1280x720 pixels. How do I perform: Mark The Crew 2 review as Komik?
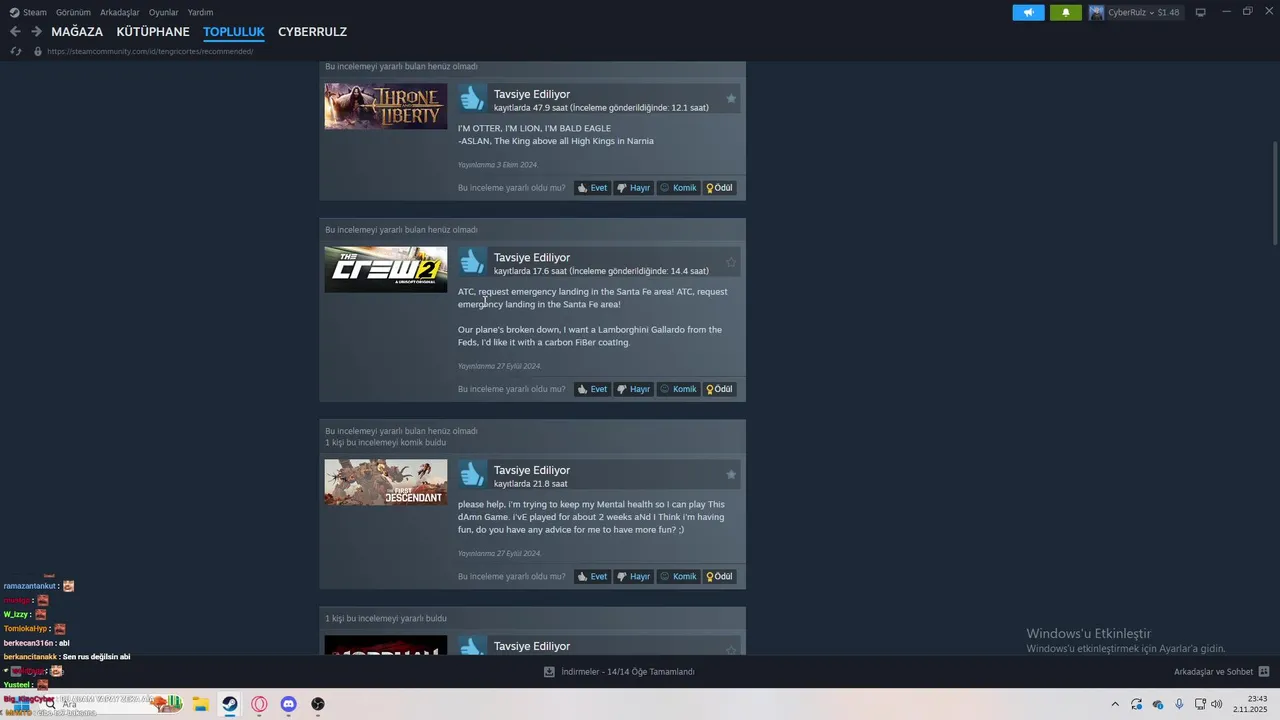point(678,389)
